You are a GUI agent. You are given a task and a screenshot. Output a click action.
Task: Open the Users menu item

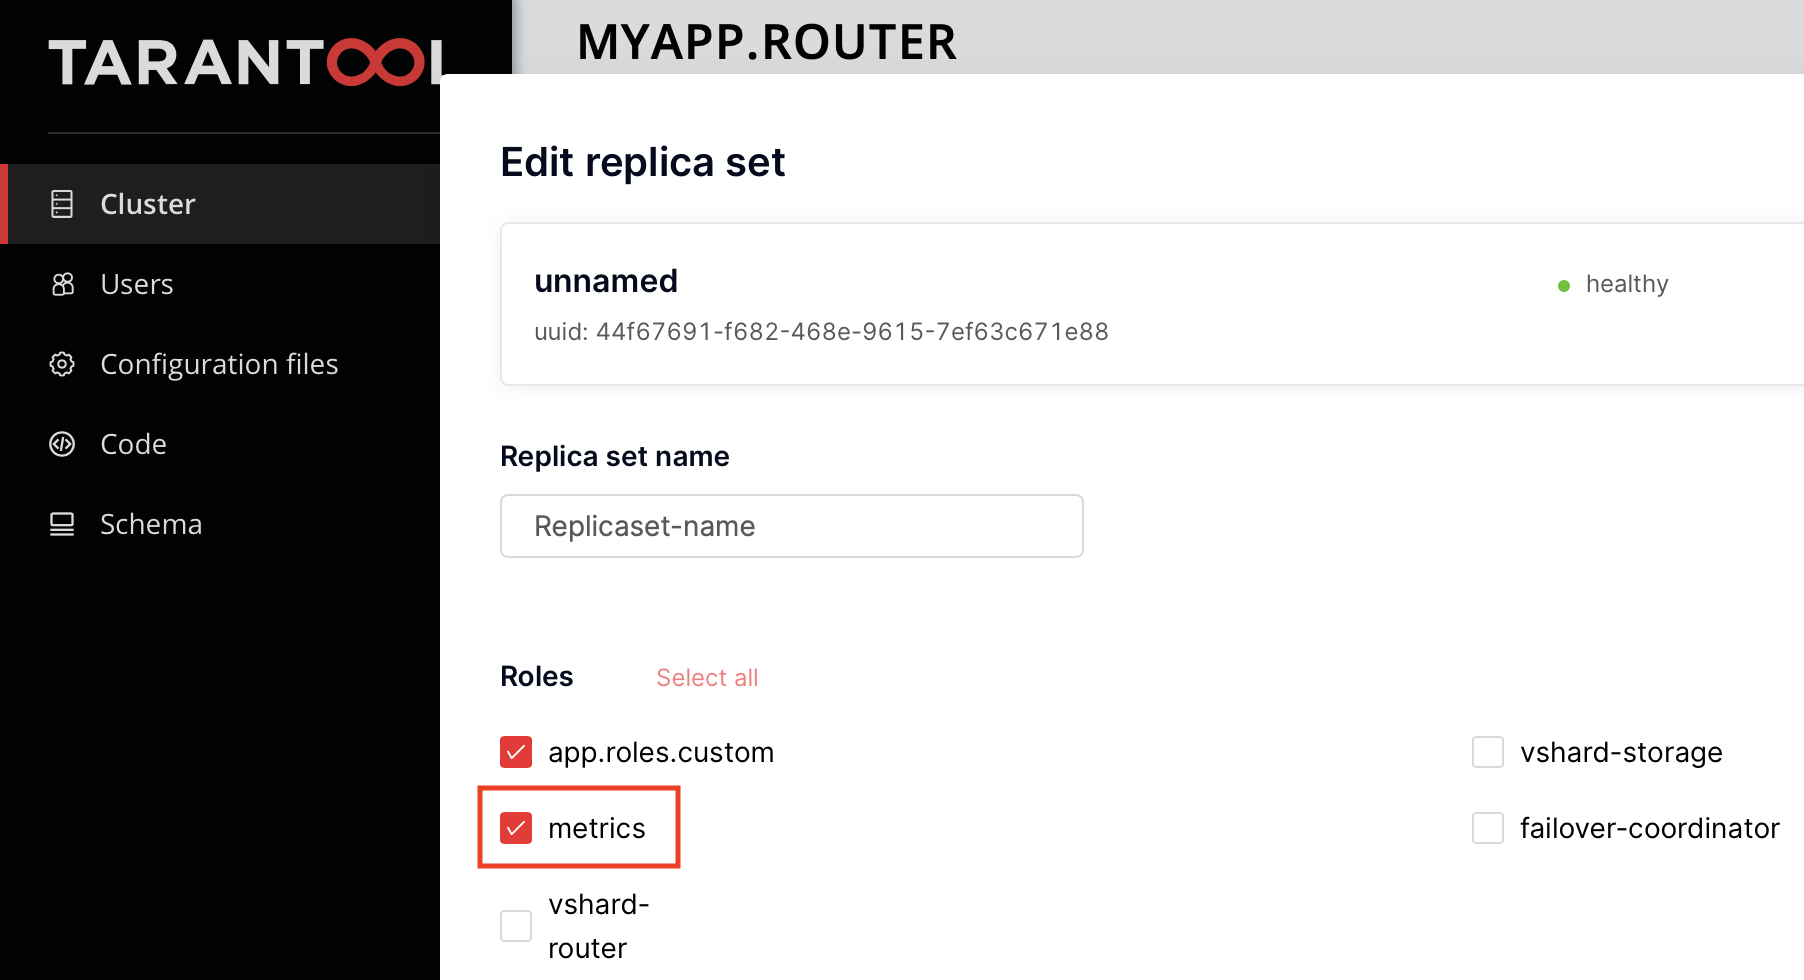click(220, 284)
